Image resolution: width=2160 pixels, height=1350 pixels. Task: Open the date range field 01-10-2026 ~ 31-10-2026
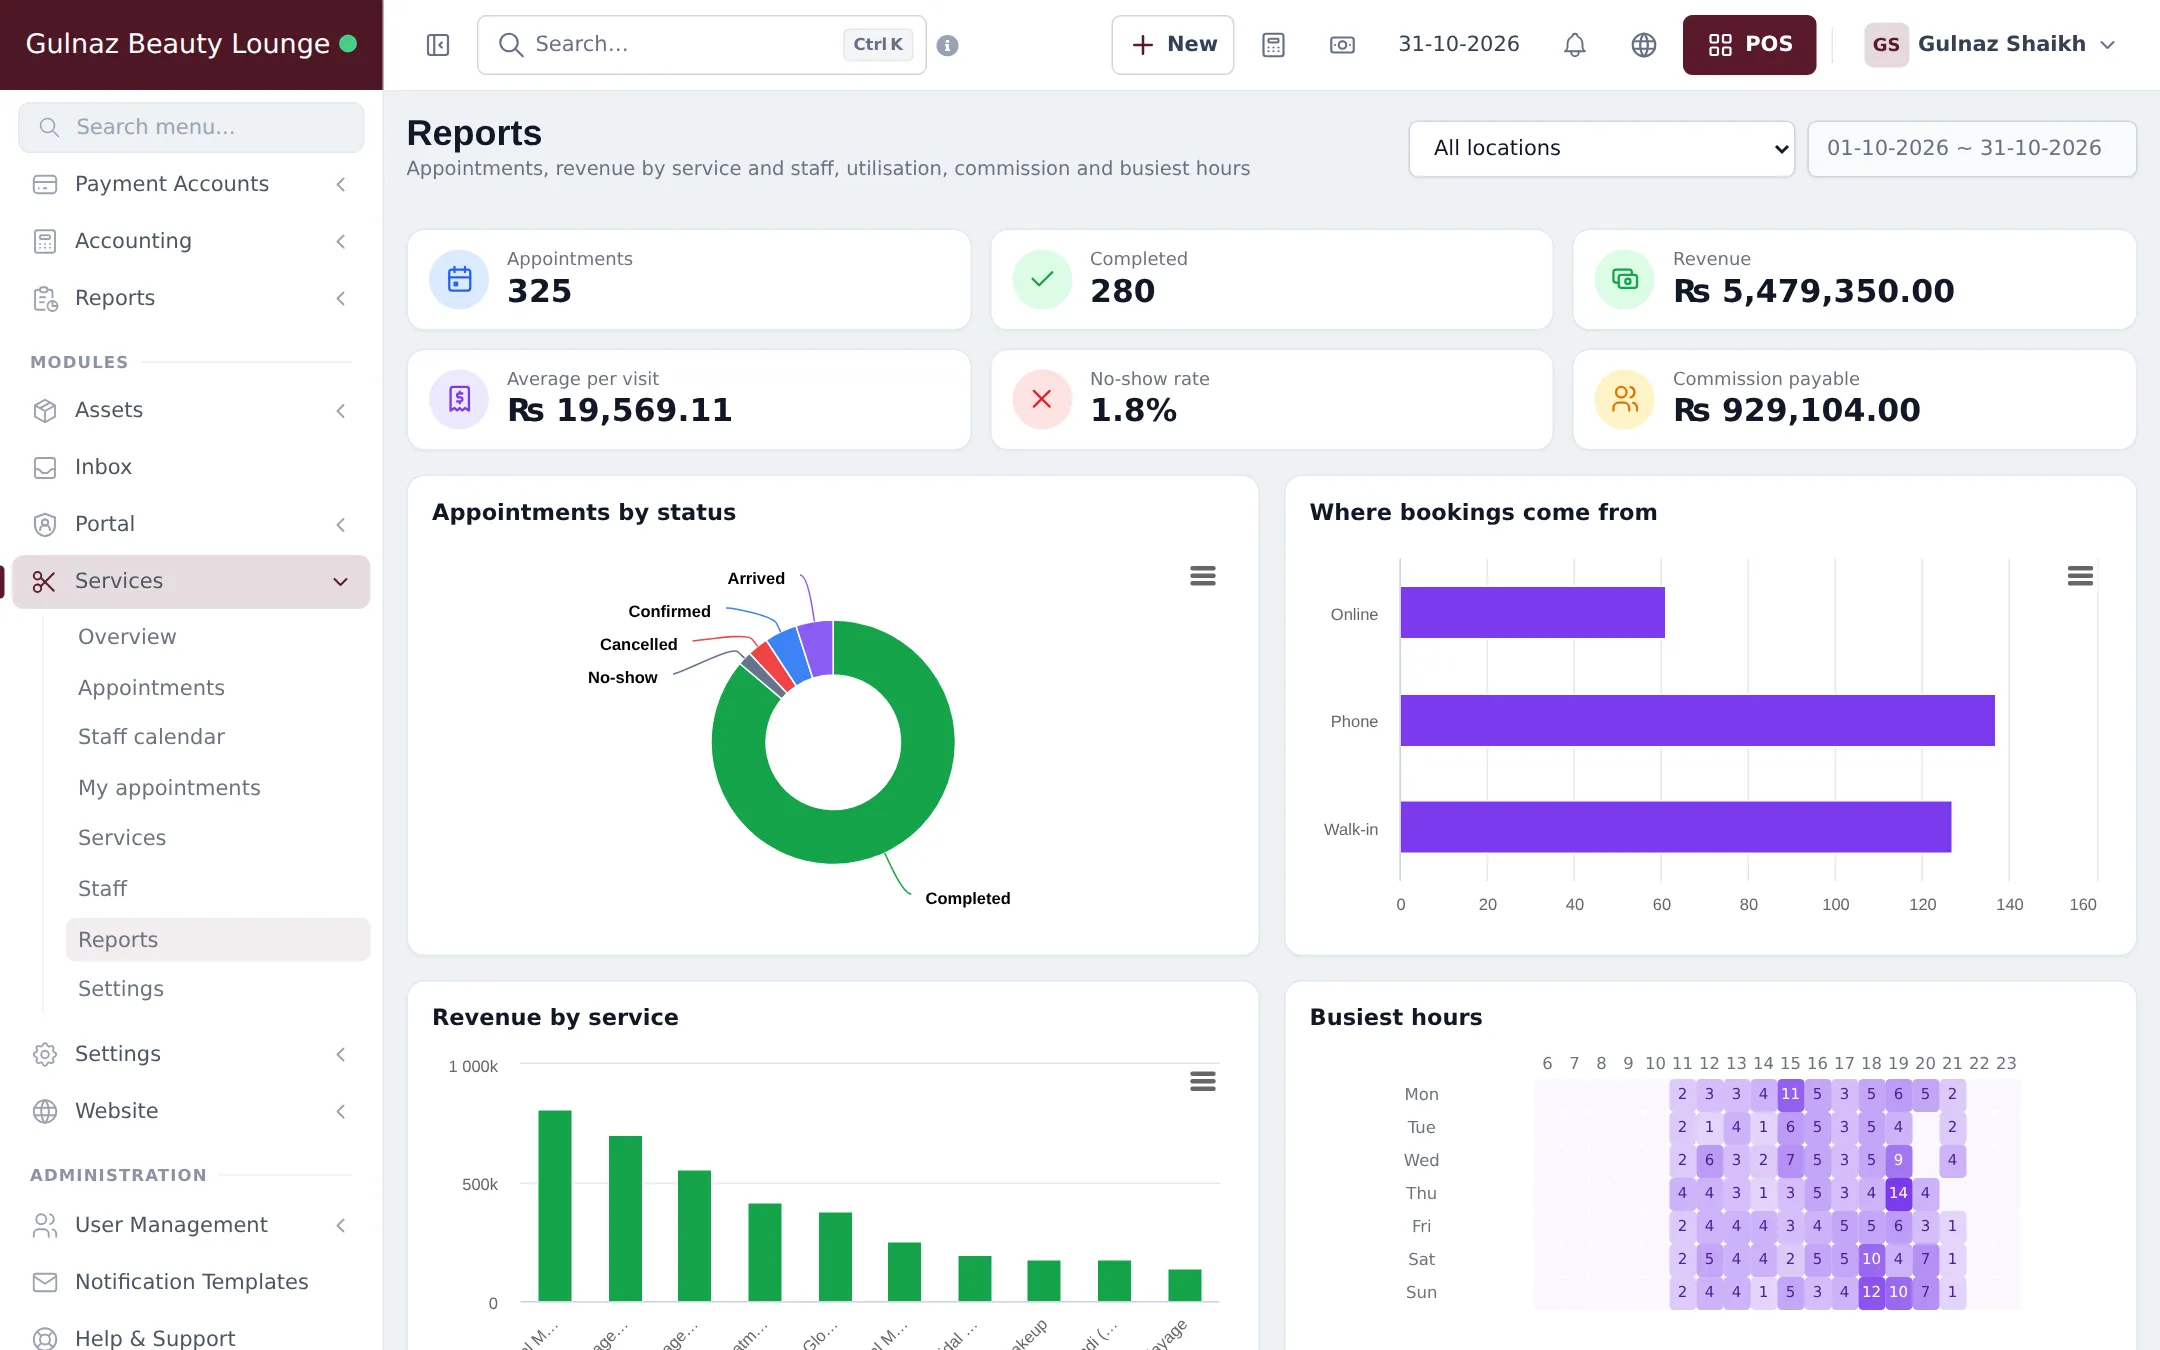point(1971,148)
